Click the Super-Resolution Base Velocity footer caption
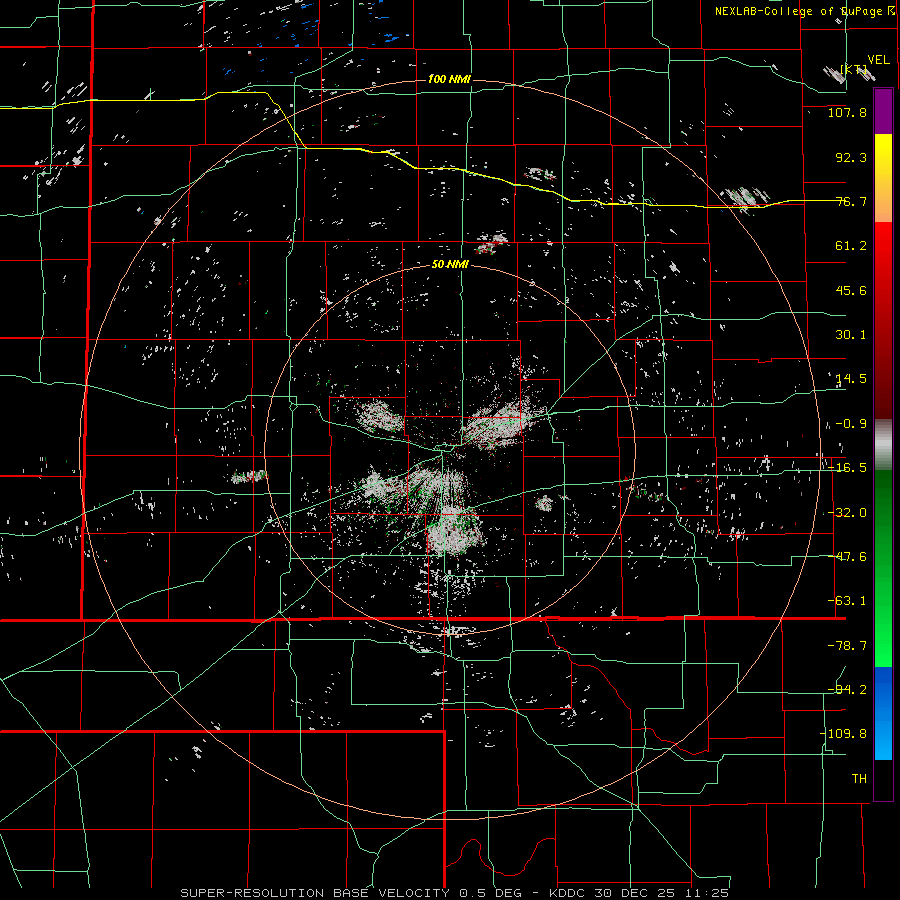This screenshot has width=900, height=900. [455, 893]
